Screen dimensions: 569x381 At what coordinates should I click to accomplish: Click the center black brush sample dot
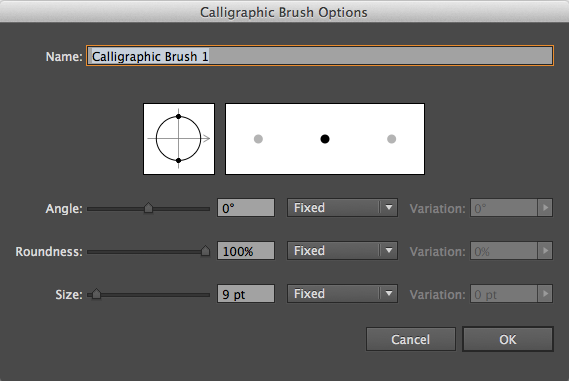[x=325, y=139]
